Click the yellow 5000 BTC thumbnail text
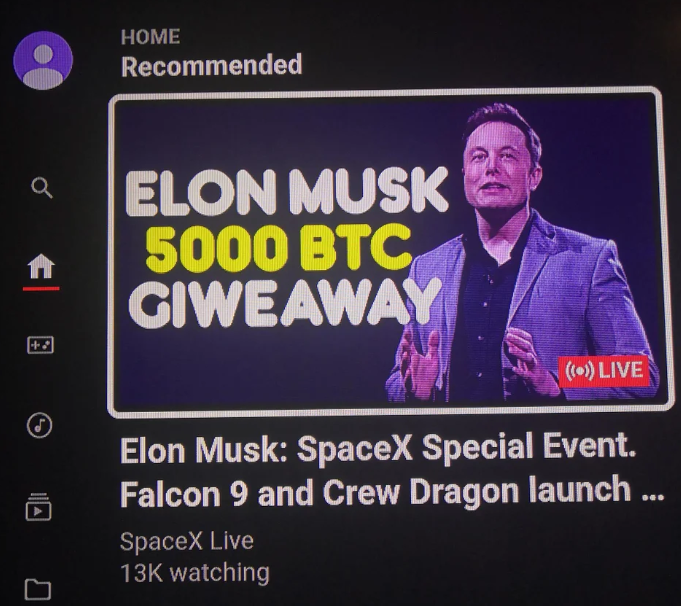This screenshot has height=606, width=681. tap(278, 247)
